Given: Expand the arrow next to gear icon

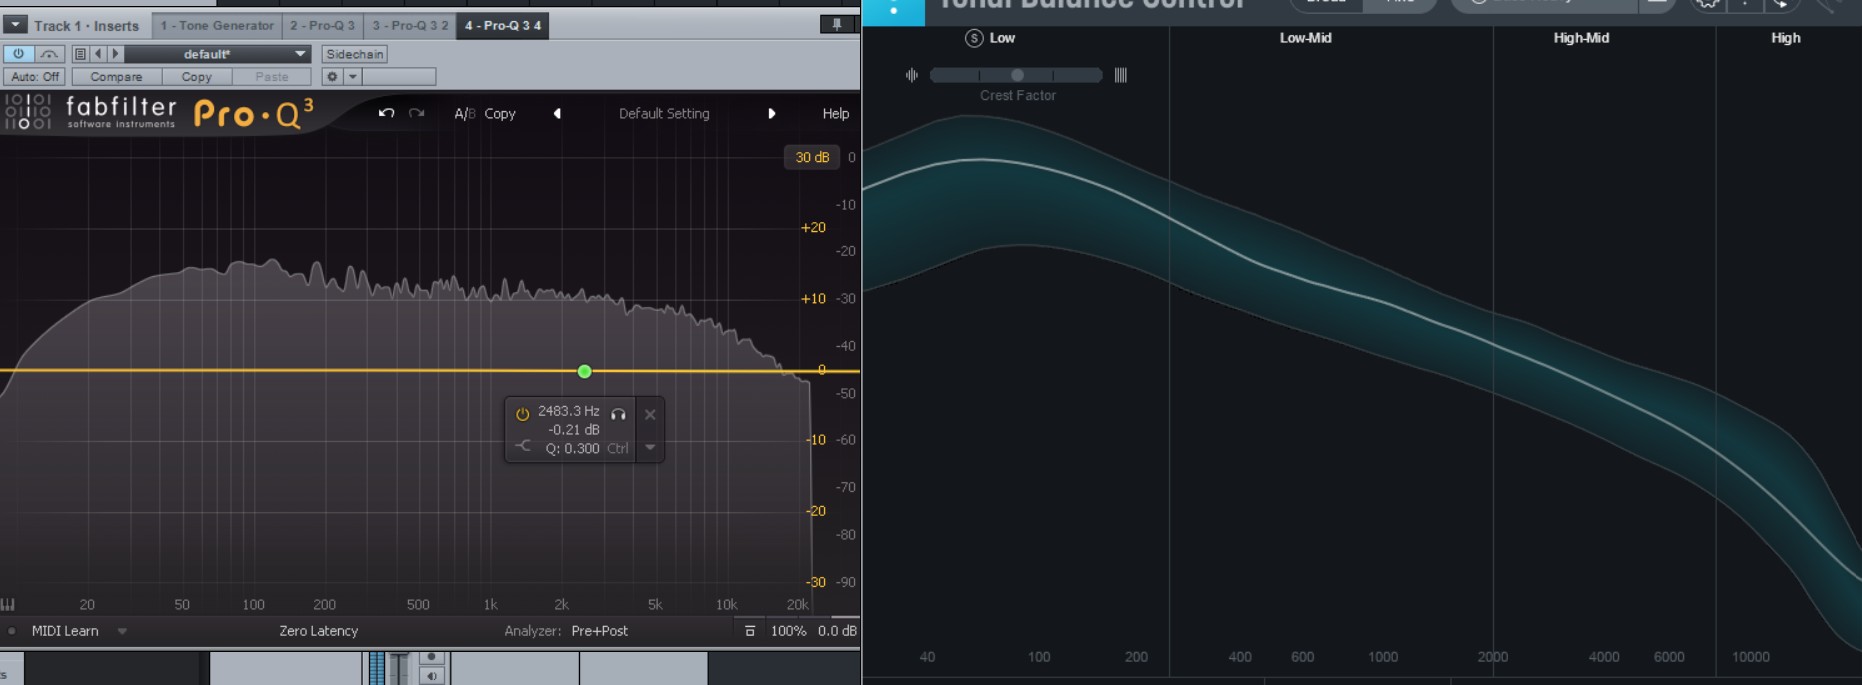Looking at the screenshot, I should point(352,77).
